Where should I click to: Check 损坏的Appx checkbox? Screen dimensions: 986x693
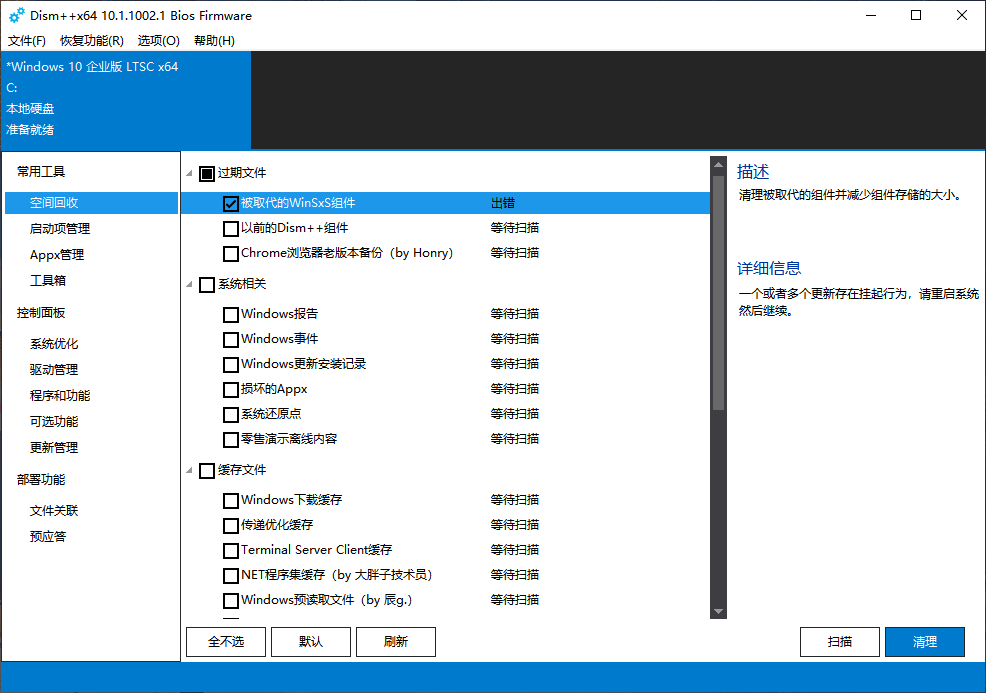(231, 390)
